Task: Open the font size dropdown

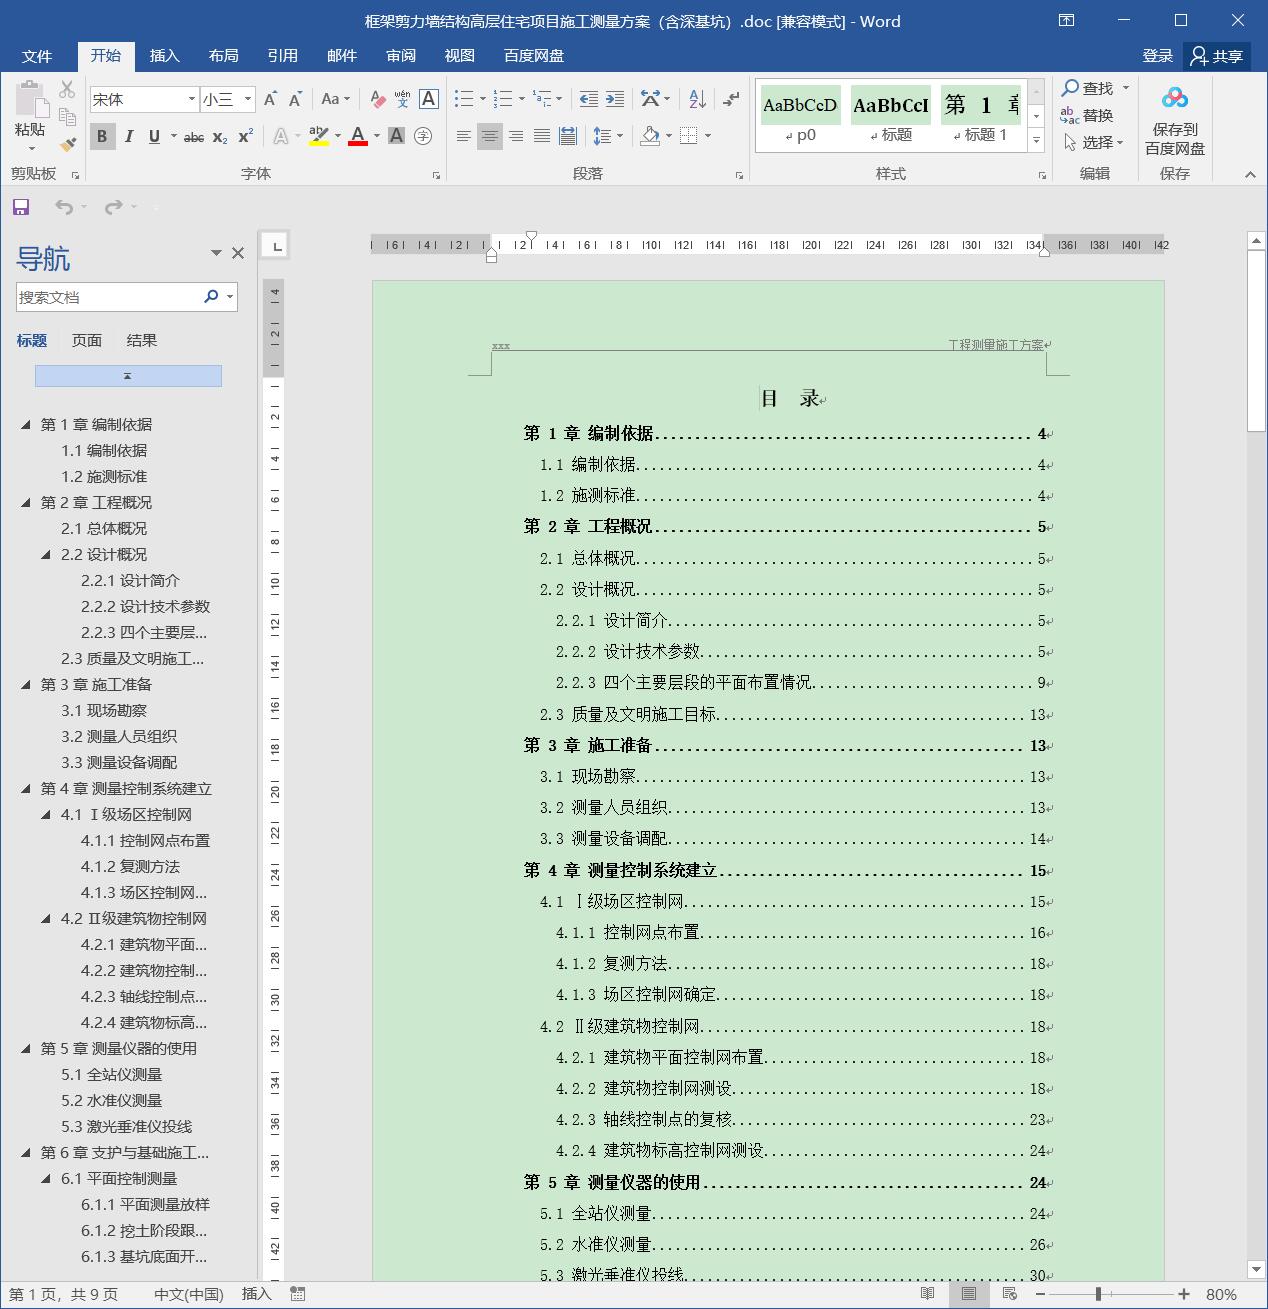Action: [248, 99]
